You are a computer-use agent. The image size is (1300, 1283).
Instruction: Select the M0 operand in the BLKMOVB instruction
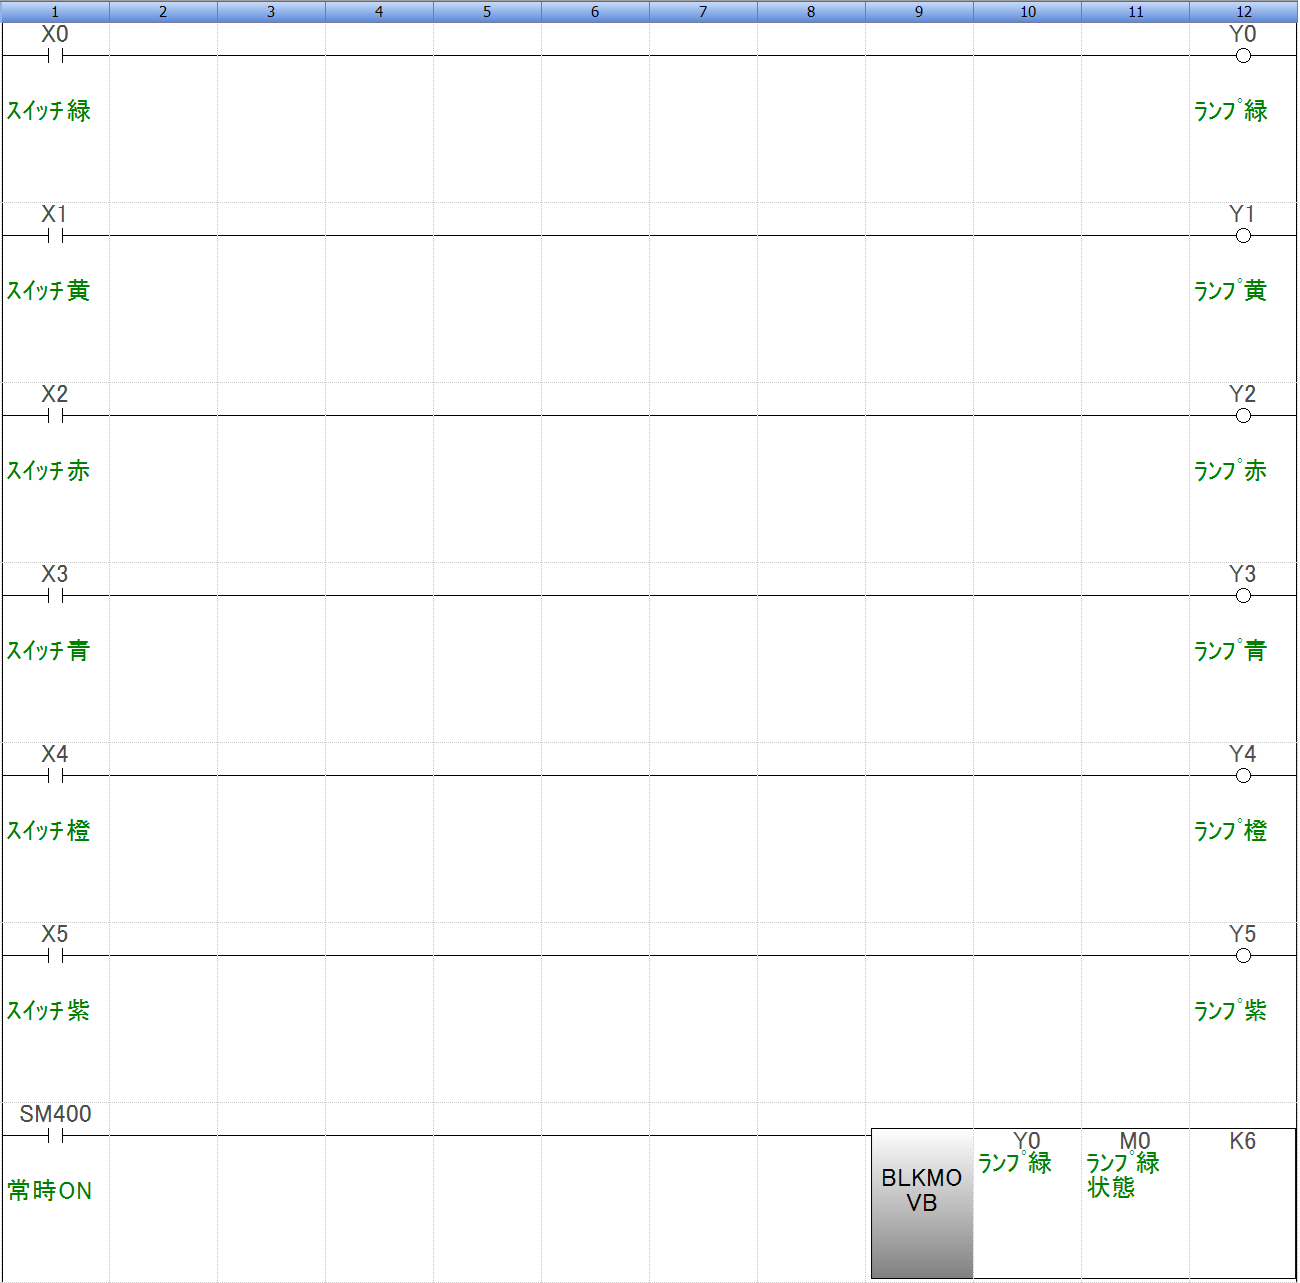coord(1134,1142)
